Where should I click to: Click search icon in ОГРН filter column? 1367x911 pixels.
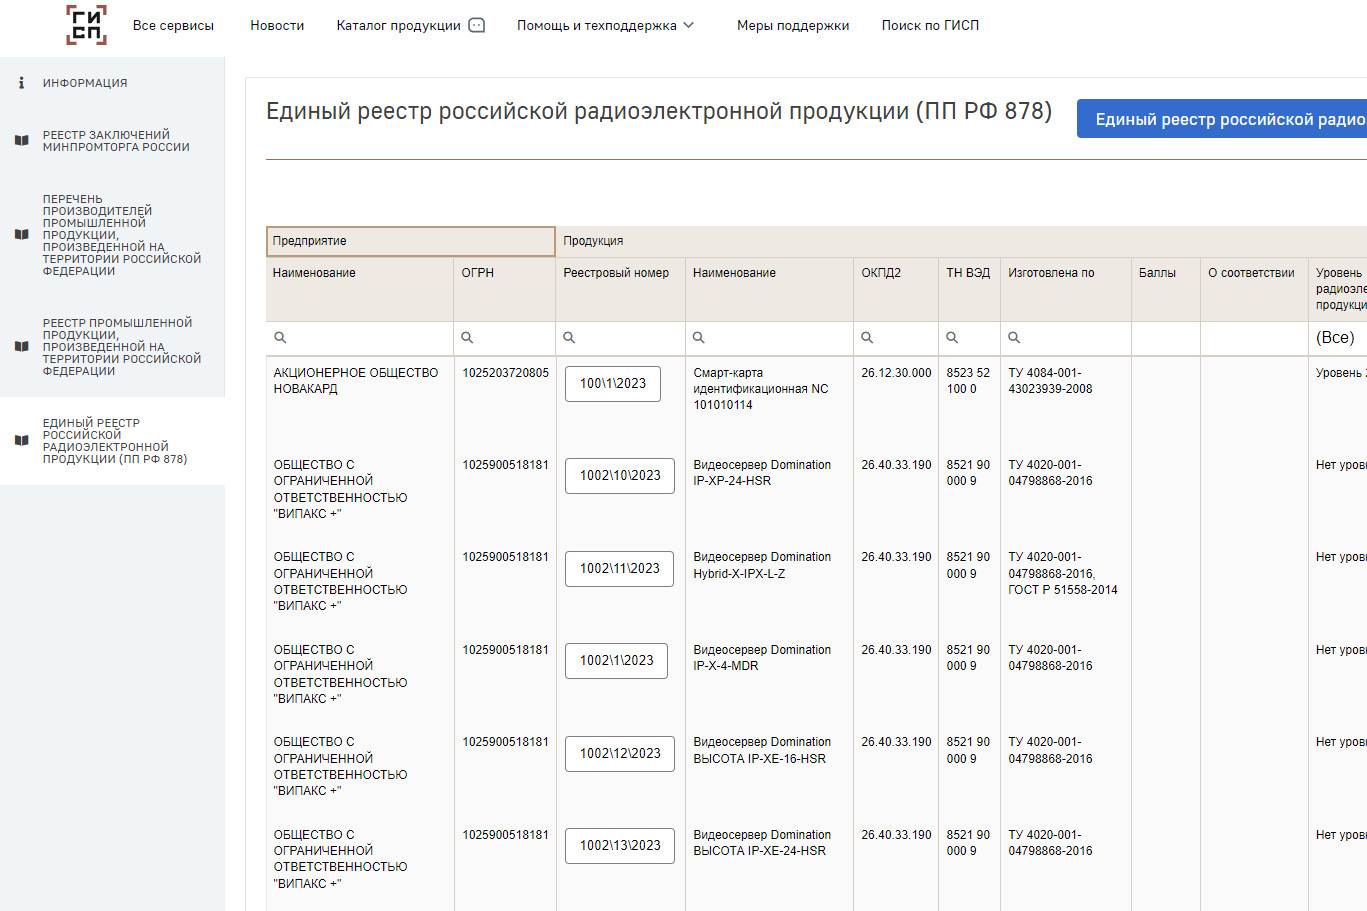click(x=467, y=338)
